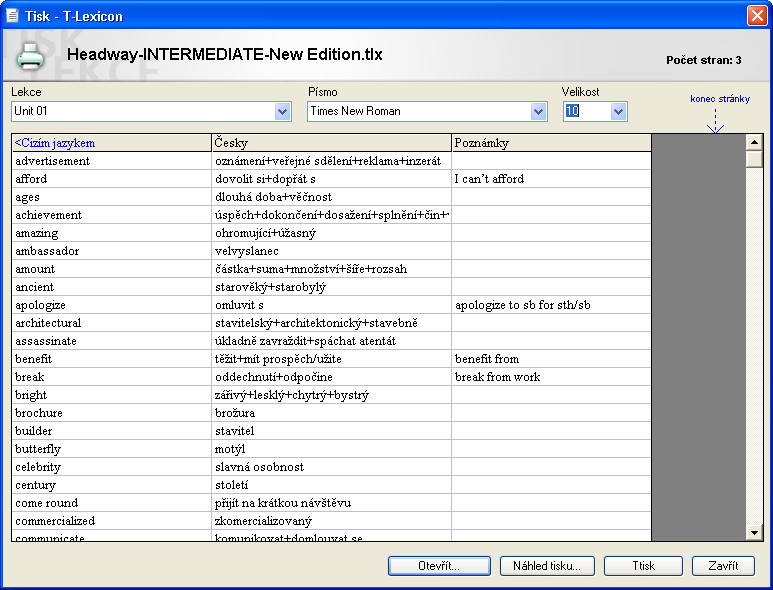Click the T-Lexicon document icon in title bar
773x590 pixels.
click(x=12, y=16)
